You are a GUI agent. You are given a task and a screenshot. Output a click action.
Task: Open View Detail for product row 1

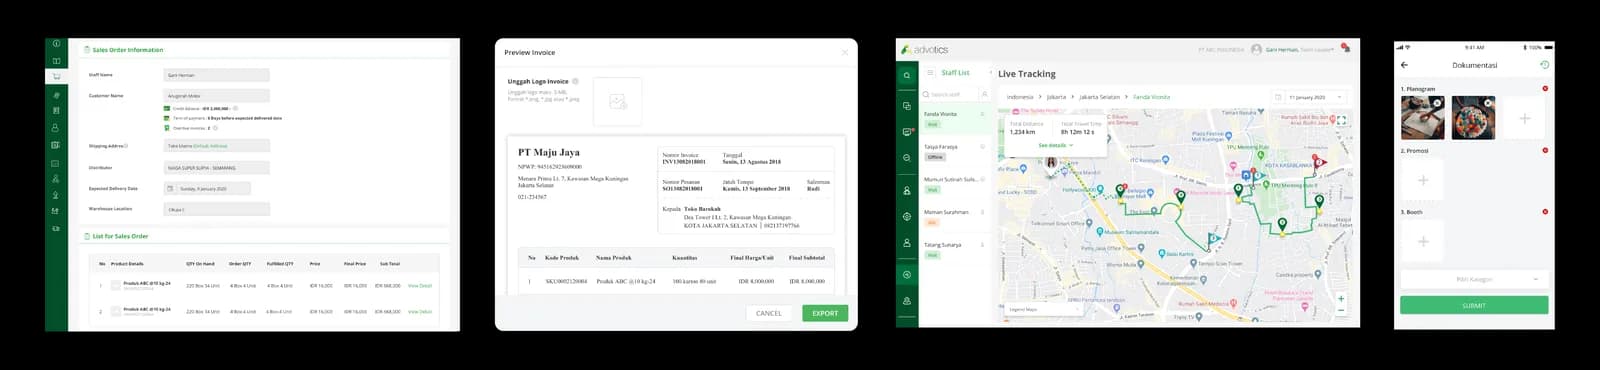[x=420, y=286]
